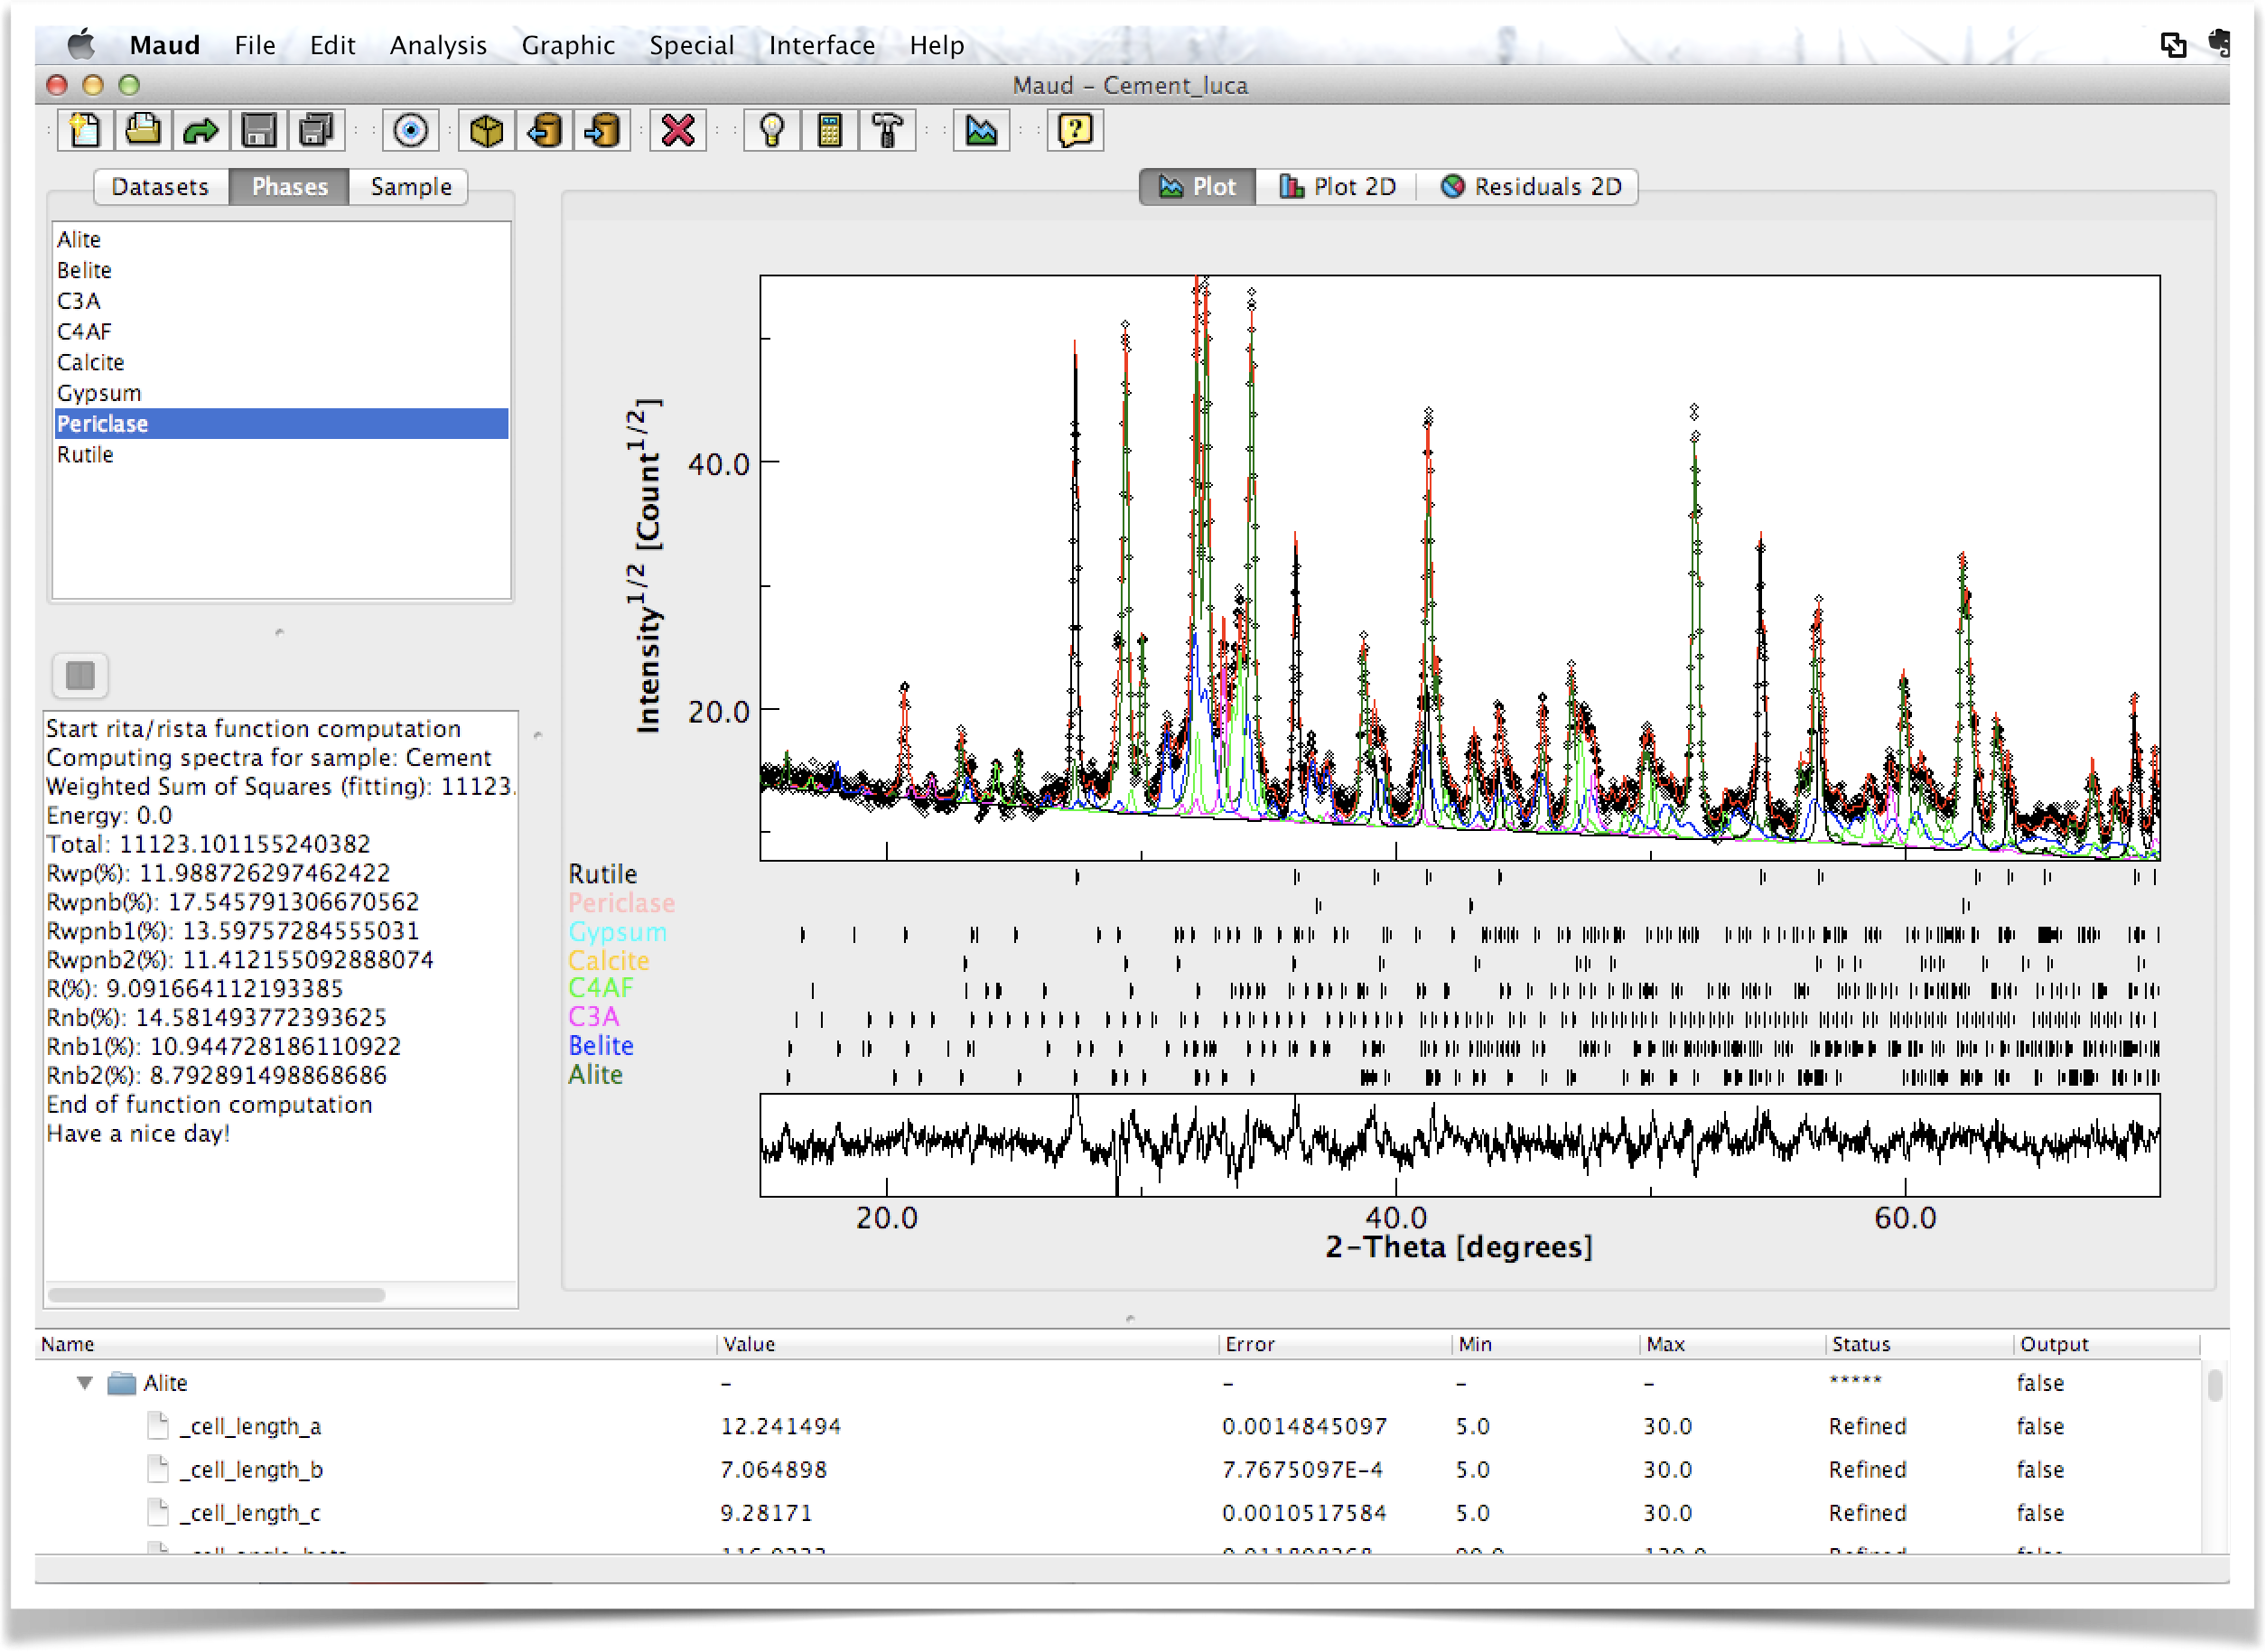Viewport: 2266px width, 1652px height.
Task: Click the Name column header
Action: coord(376,1345)
